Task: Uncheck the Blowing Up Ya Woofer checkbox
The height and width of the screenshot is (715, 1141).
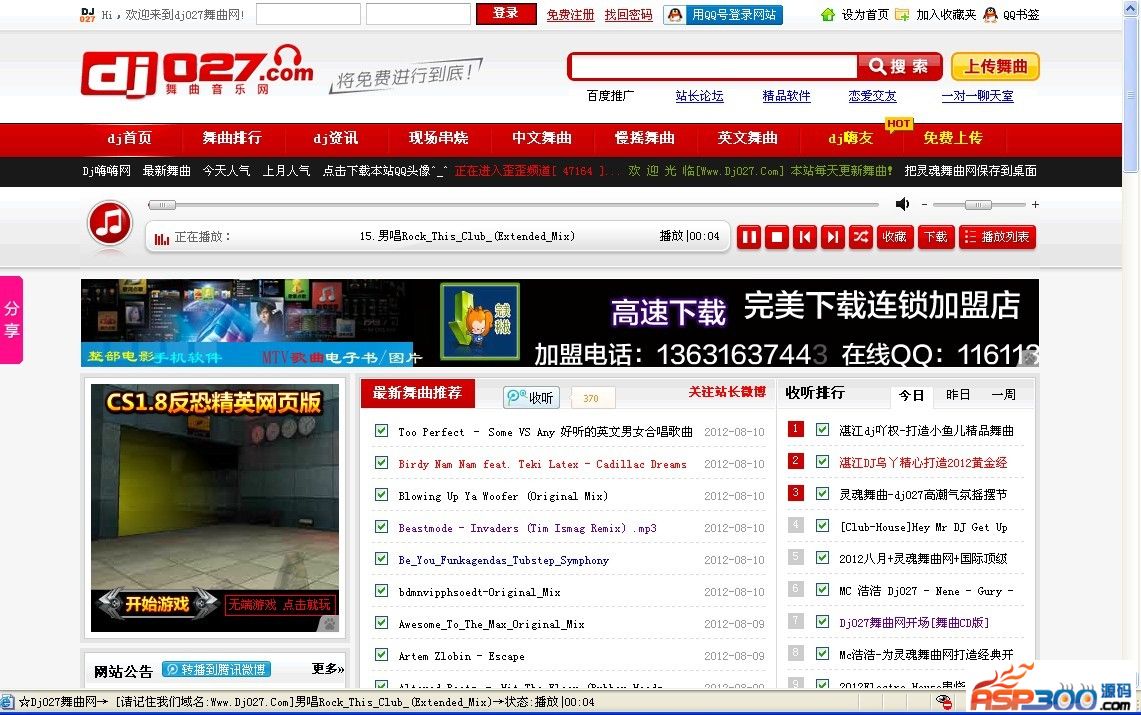Action: (381, 495)
